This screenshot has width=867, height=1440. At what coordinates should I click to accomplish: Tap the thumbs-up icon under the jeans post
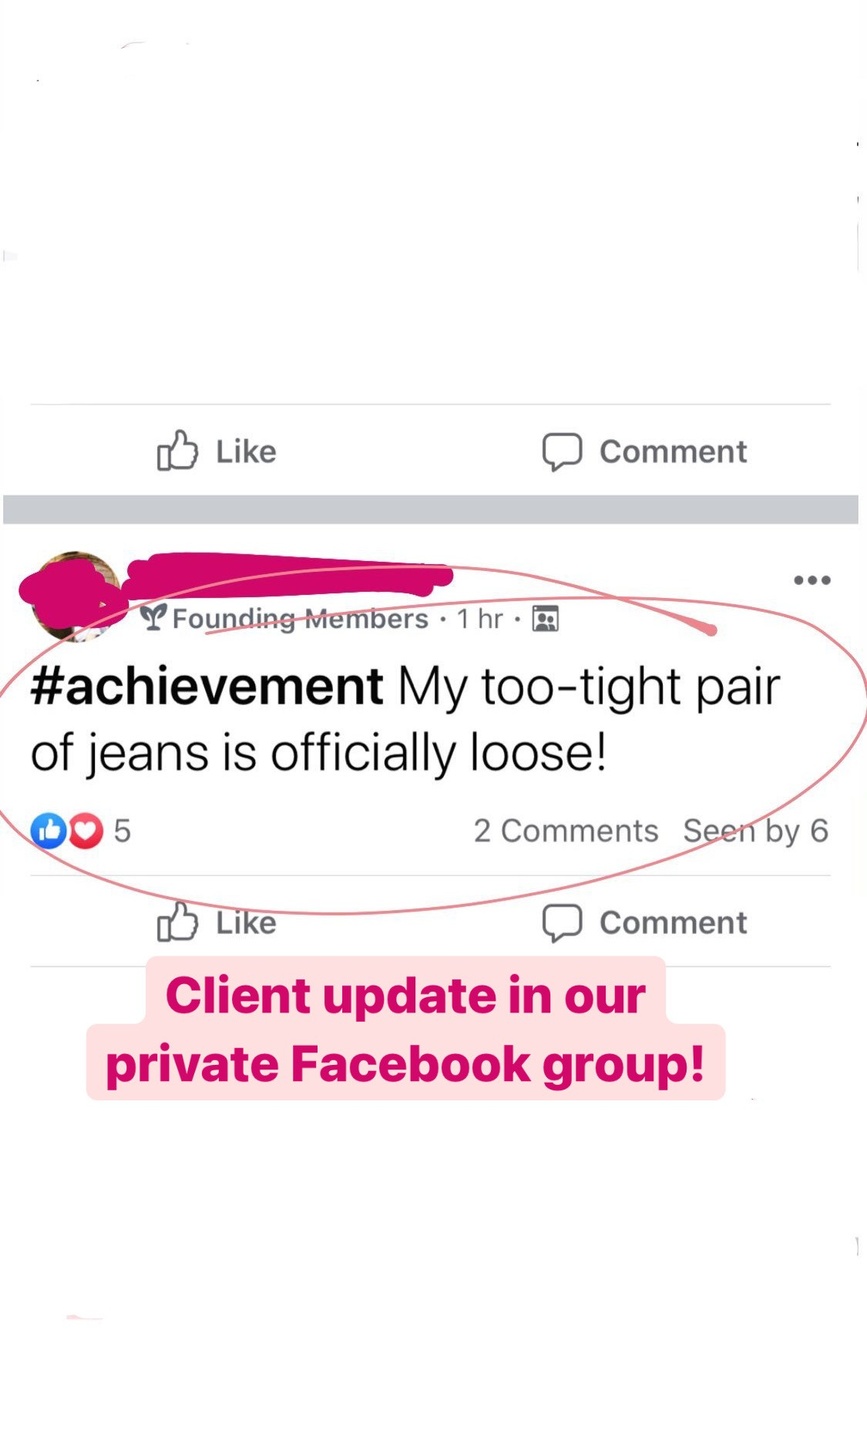click(177, 921)
